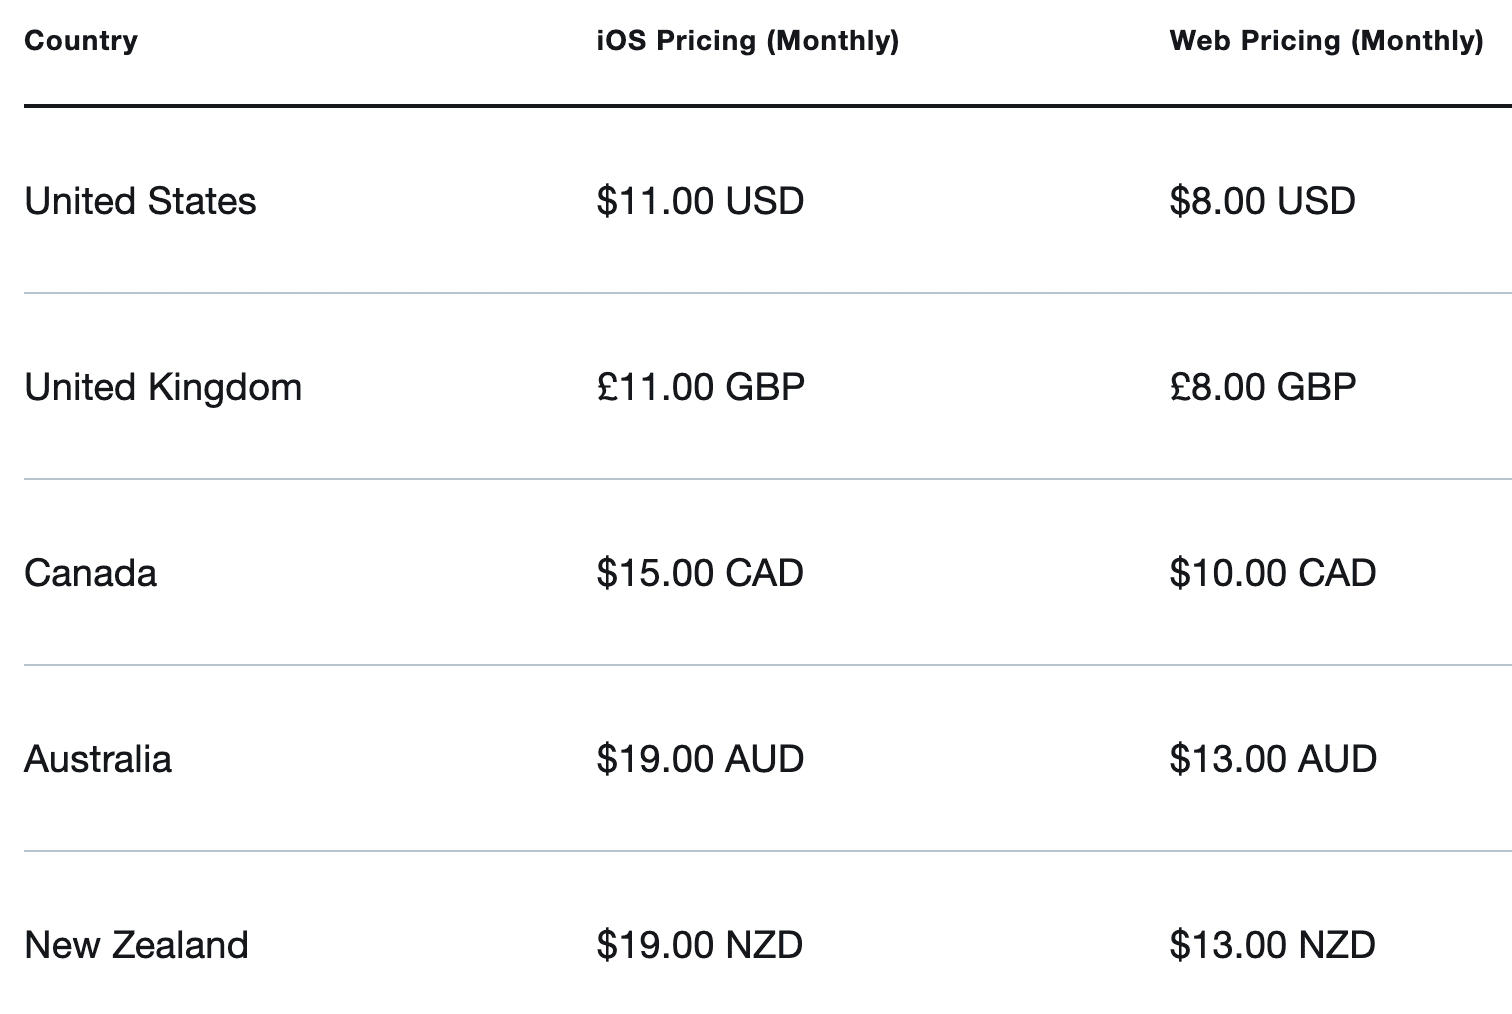This screenshot has height=1014, width=1512.
Task: Click the $10.00 CAD web price
Action: 1273,573
